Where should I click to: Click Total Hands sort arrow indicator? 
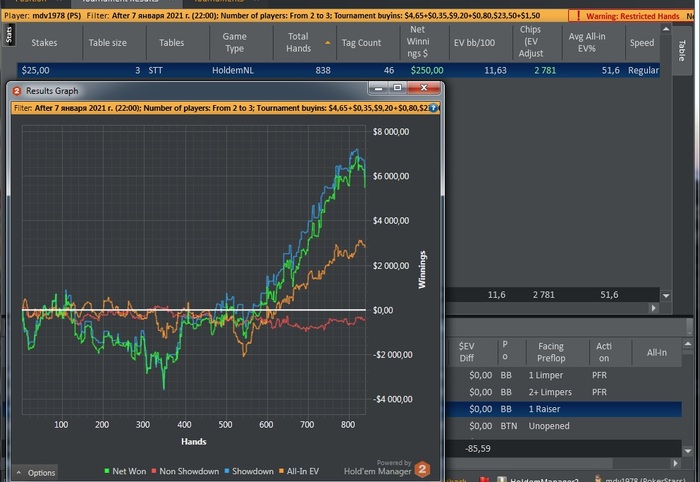pos(328,43)
